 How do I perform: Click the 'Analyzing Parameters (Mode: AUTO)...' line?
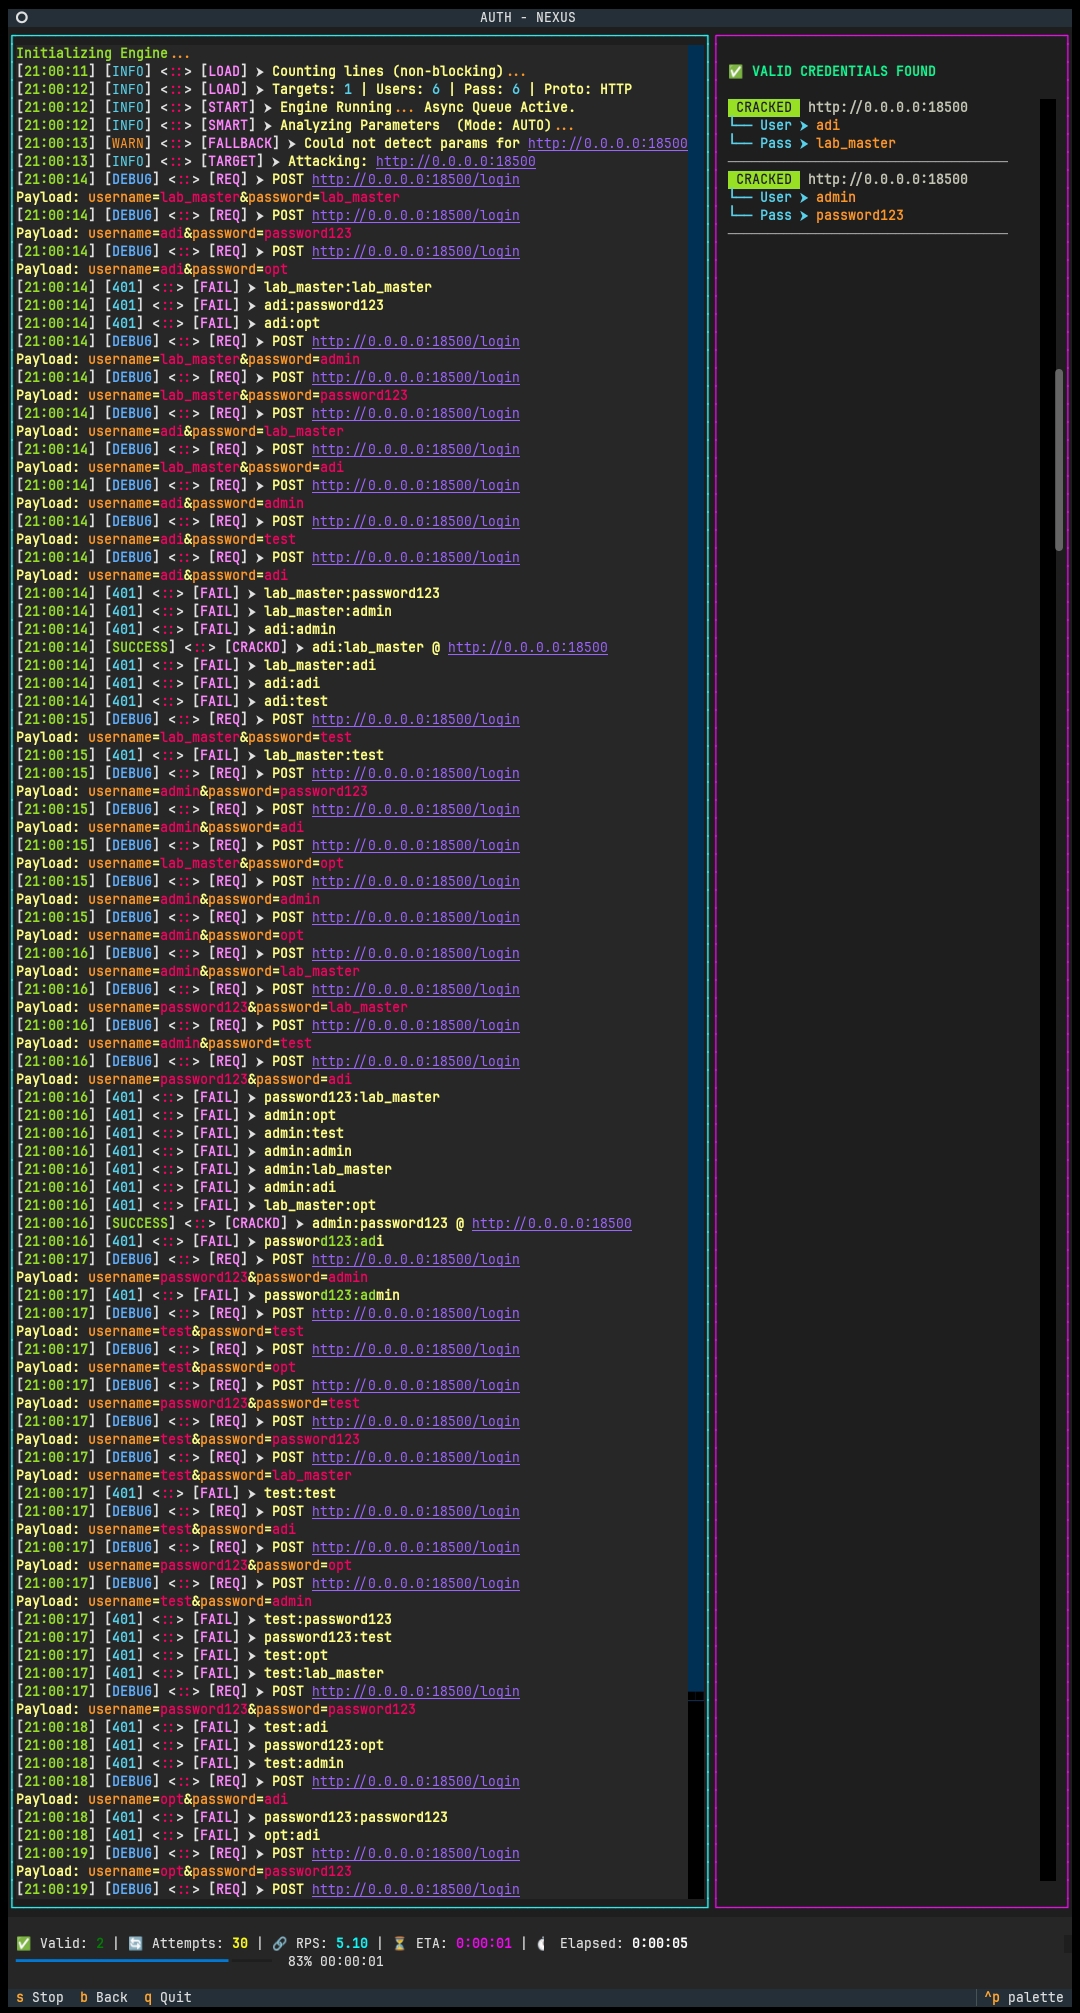[296, 125]
